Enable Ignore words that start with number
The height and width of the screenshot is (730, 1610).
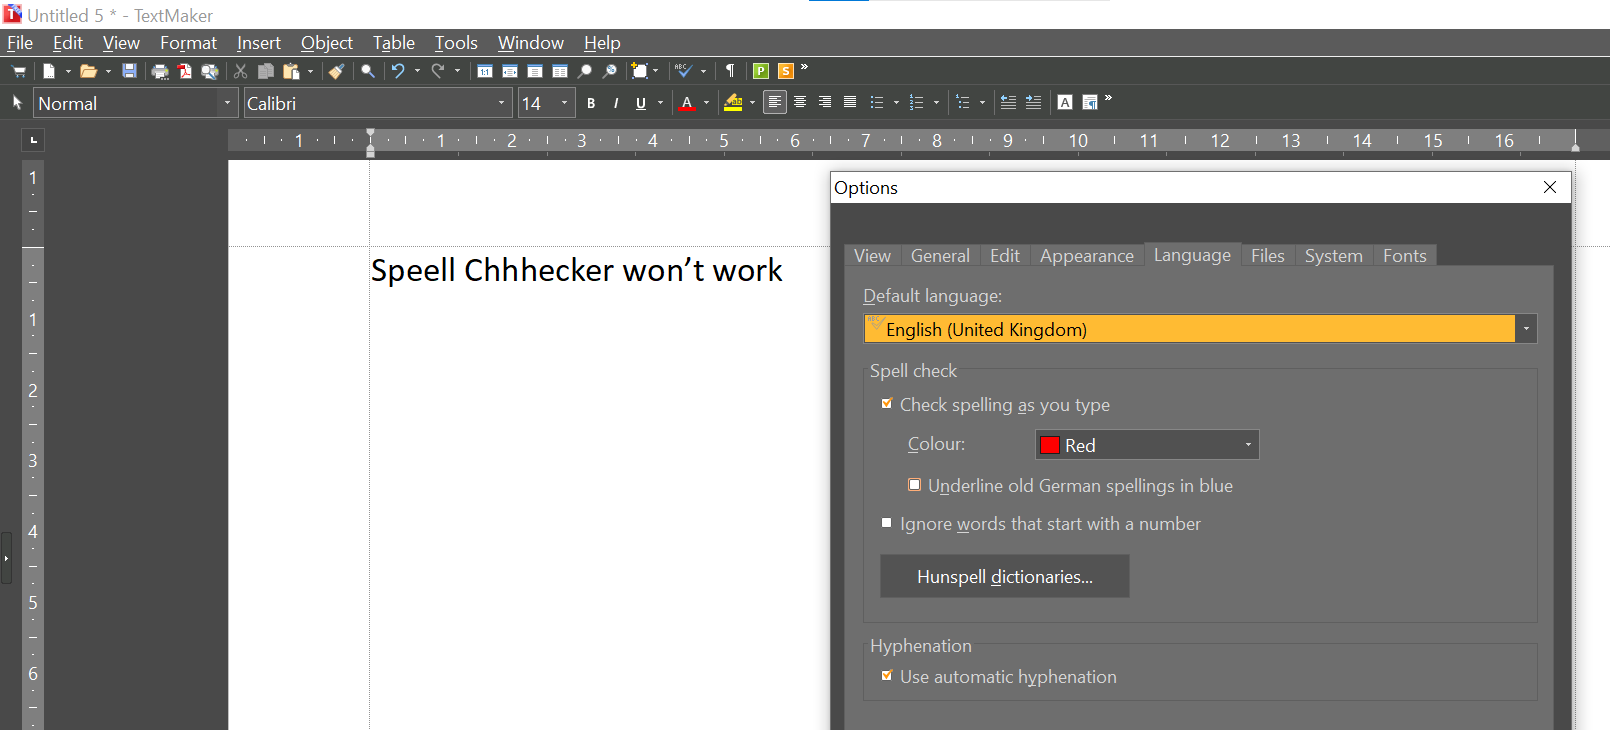coord(887,523)
